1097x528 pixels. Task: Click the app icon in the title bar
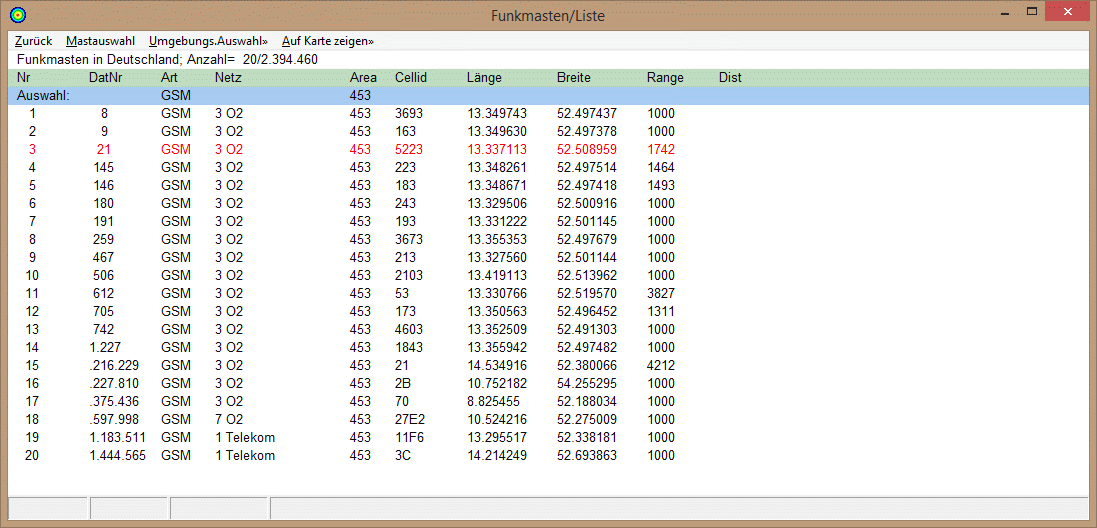[17, 15]
